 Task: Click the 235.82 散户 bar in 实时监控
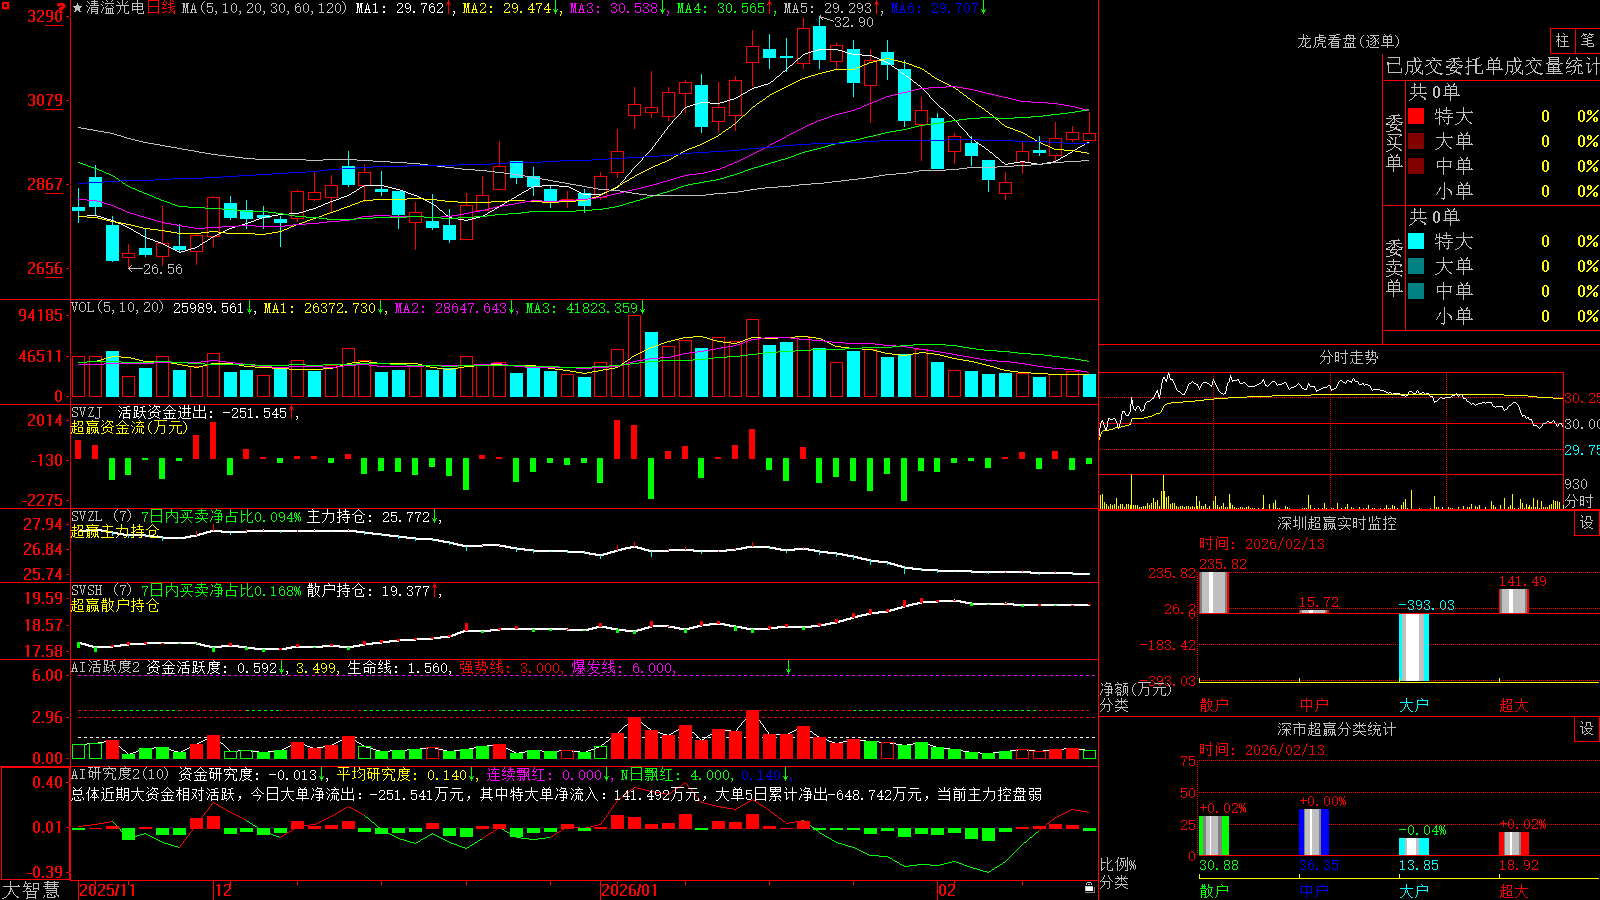coord(1214,592)
